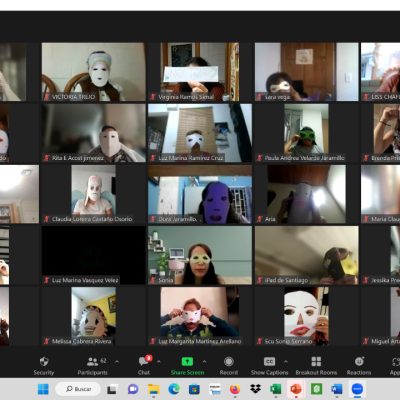Select the Sonia video tile

200,255
